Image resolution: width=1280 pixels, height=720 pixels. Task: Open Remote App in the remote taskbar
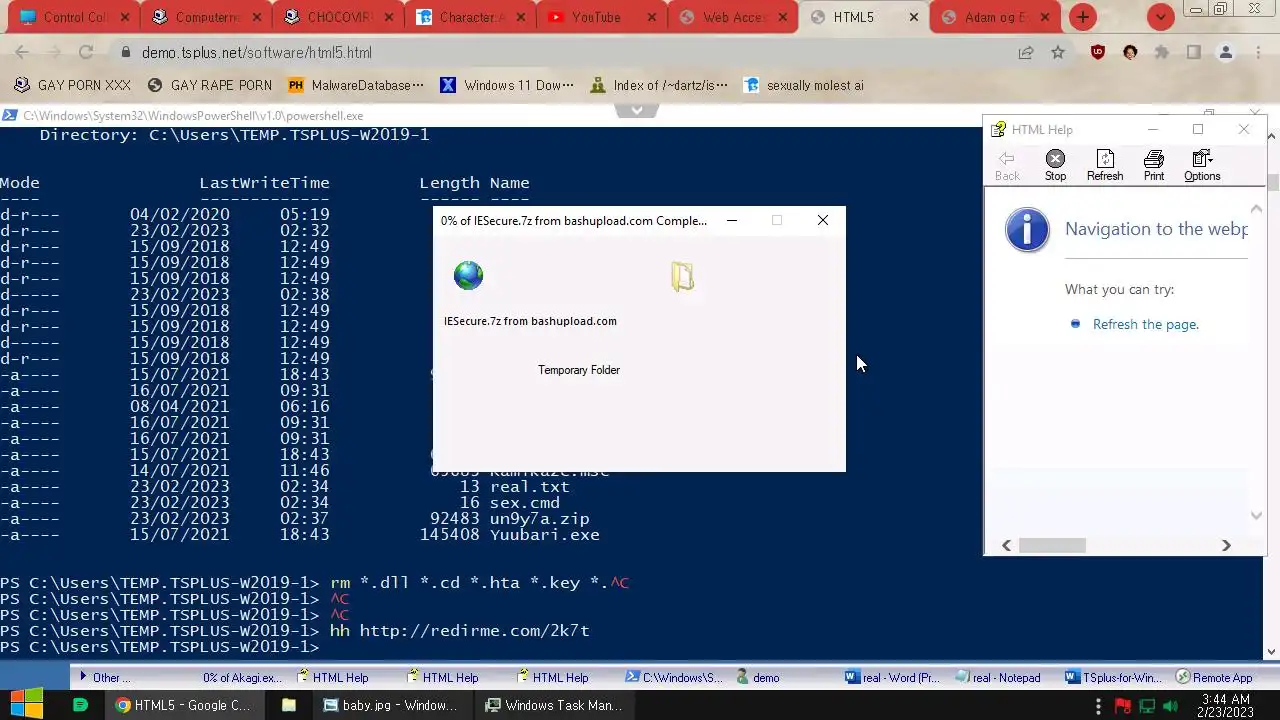tap(1214, 677)
